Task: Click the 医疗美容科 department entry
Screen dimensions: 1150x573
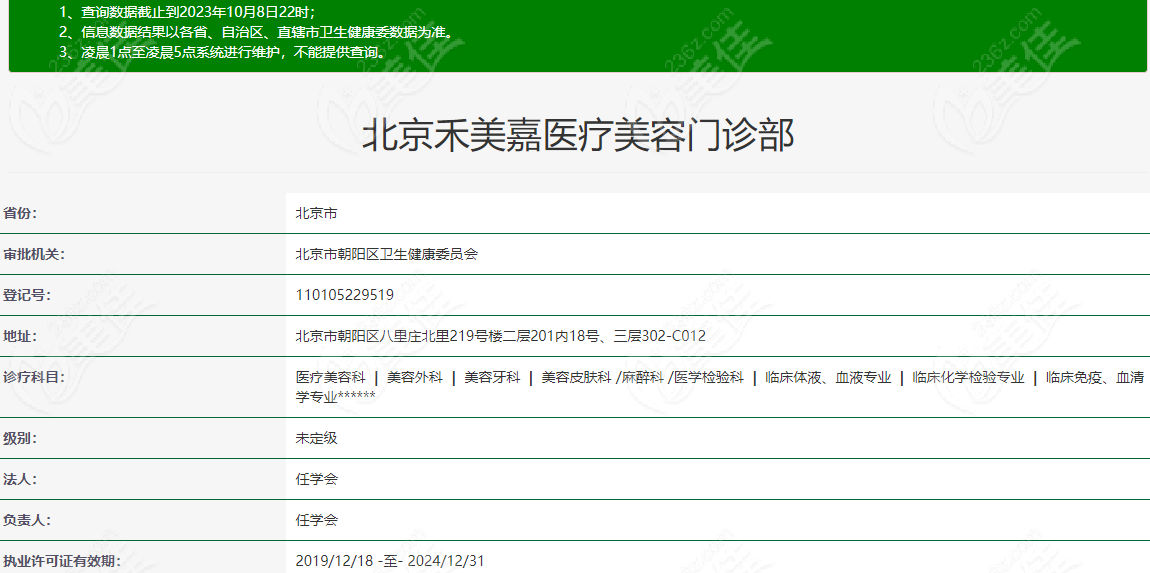Action: [x=330, y=377]
